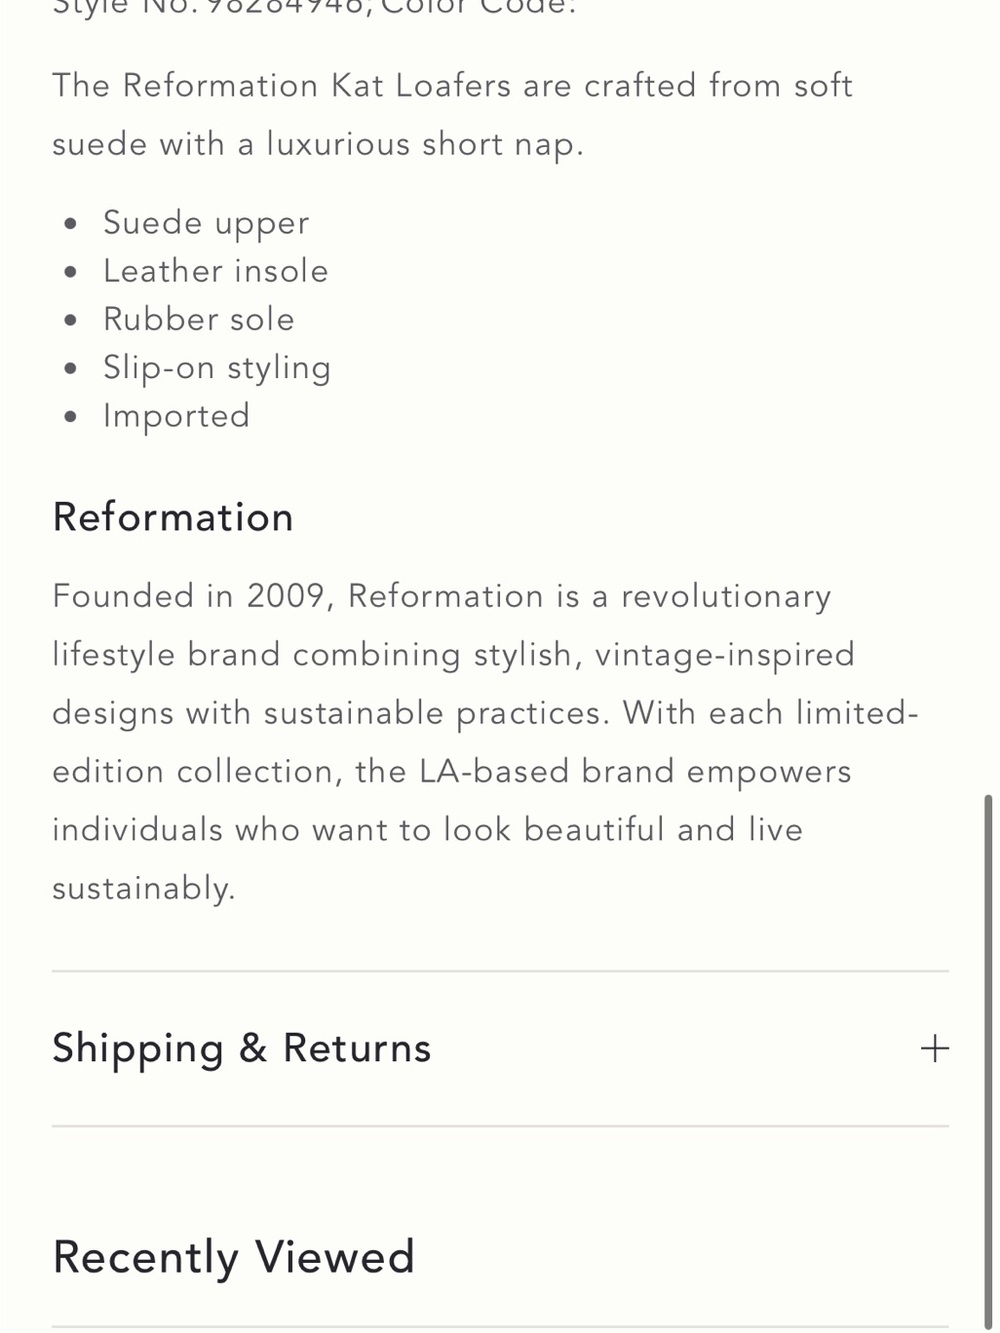Click the Reformation brand heading
The height and width of the screenshot is (1333, 1000).
pos(173,517)
